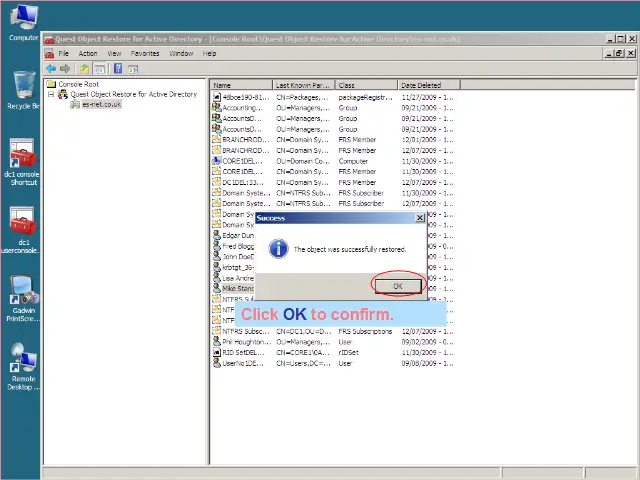This screenshot has width=640, height=480.
Task: Collapse the Quest Object Restore tree node
Action: (52, 94)
